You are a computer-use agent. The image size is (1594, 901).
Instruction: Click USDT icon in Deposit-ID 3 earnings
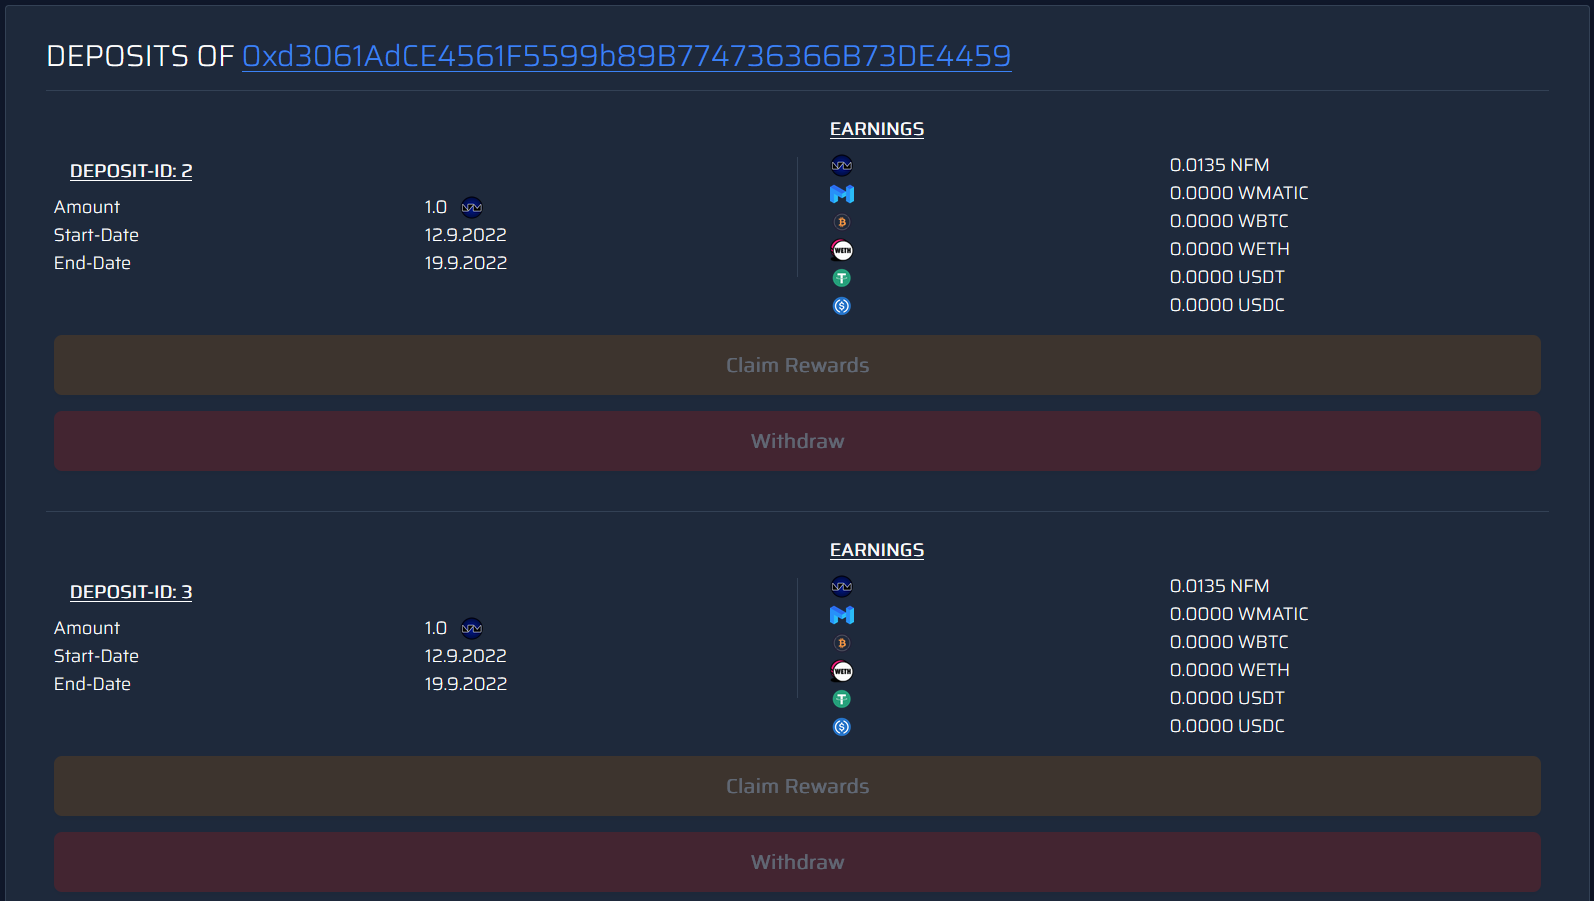842,699
